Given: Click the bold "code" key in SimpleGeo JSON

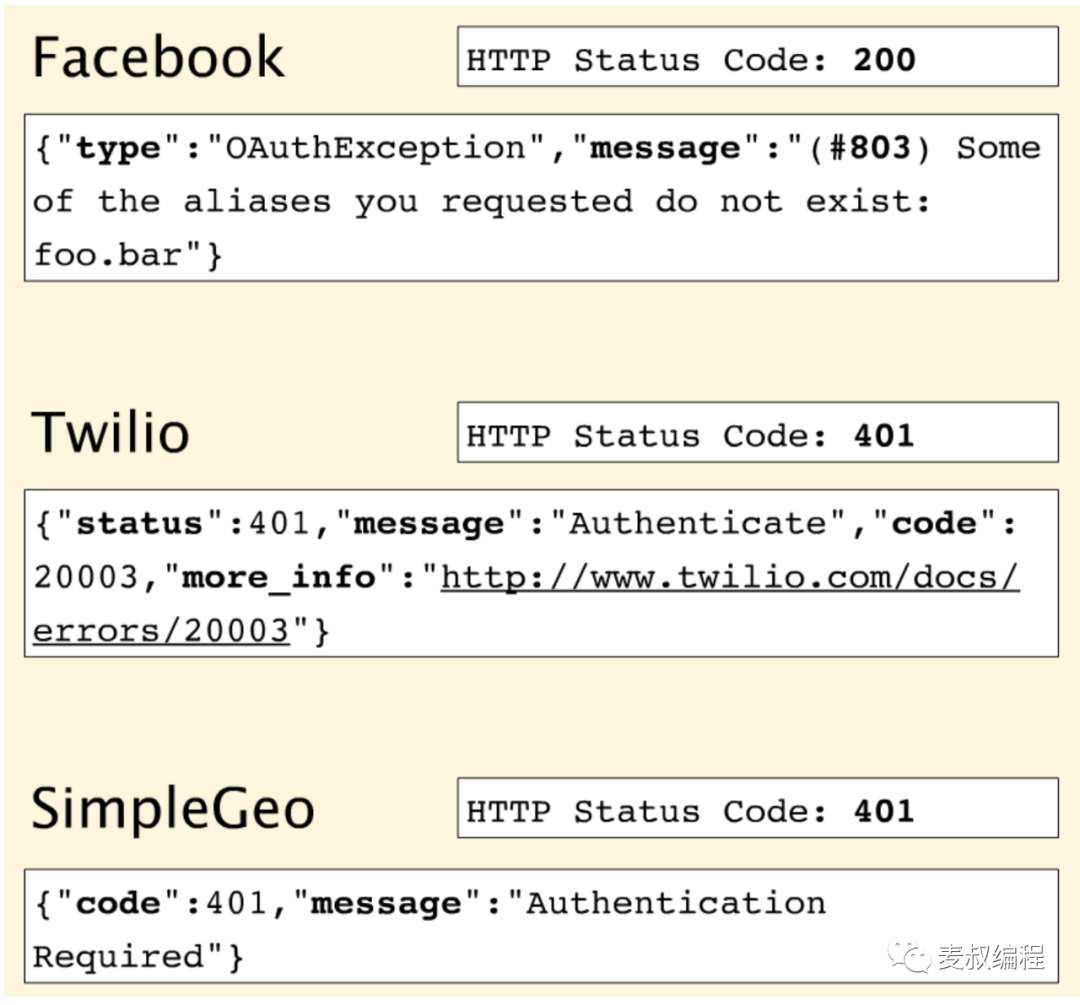Looking at the screenshot, I should point(118,904).
